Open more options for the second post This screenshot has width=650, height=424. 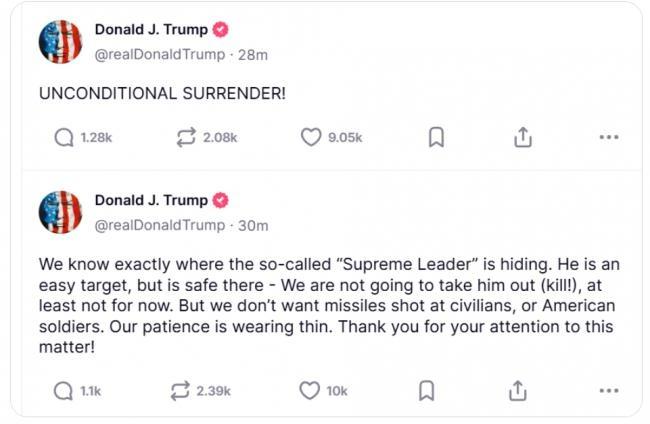608,391
